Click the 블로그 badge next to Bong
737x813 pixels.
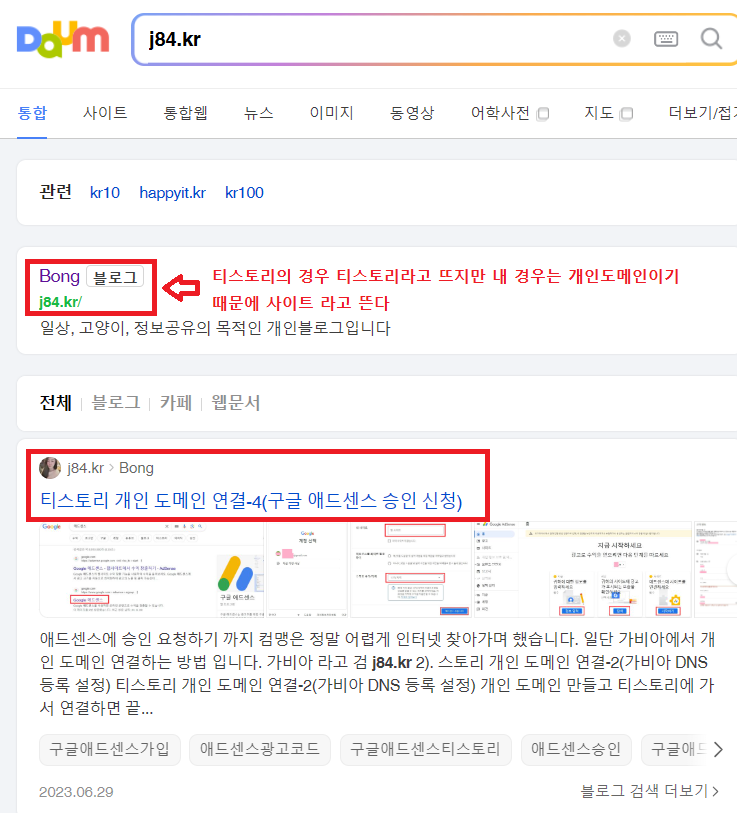(115, 277)
